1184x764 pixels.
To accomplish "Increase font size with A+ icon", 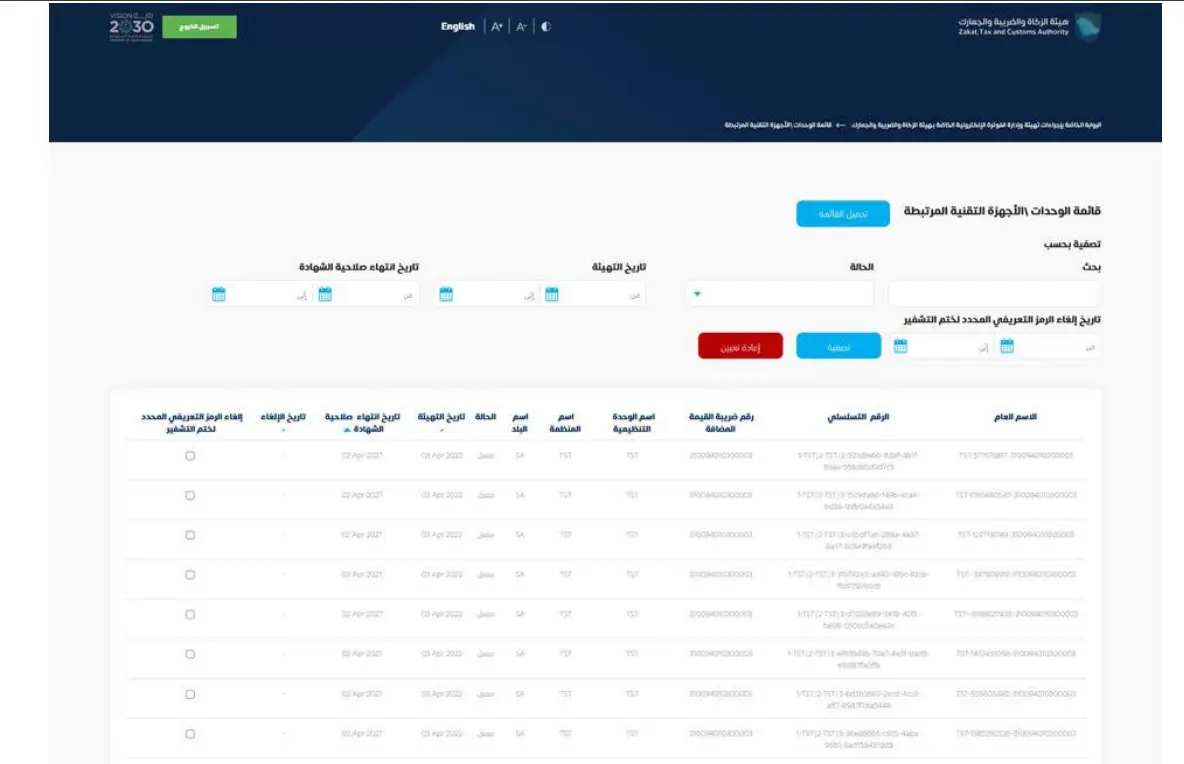I will tap(497, 27).
